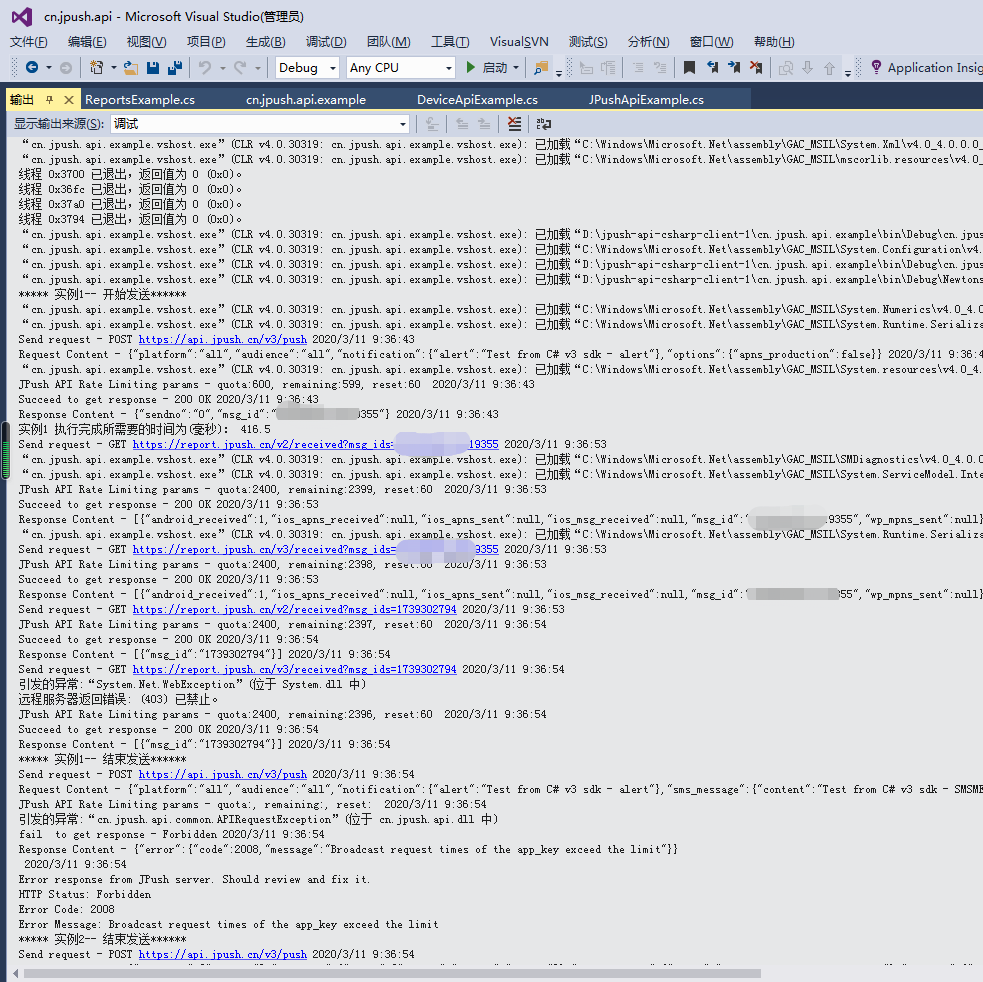Open the 工具(T) menu
Viewport: 983px width, 982px height.
[x=450, y=41]
